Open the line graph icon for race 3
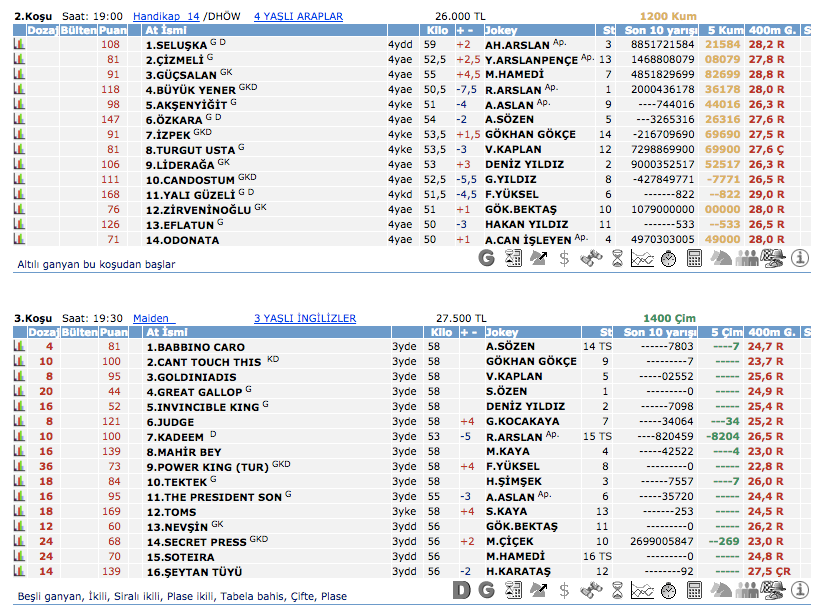 click(x=643, y=590)
